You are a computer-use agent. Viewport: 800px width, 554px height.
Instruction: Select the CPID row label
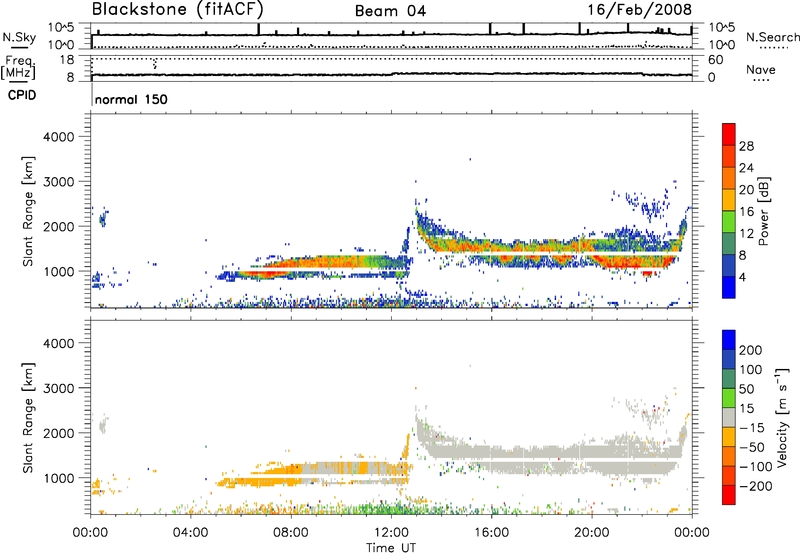pos(22,95)
